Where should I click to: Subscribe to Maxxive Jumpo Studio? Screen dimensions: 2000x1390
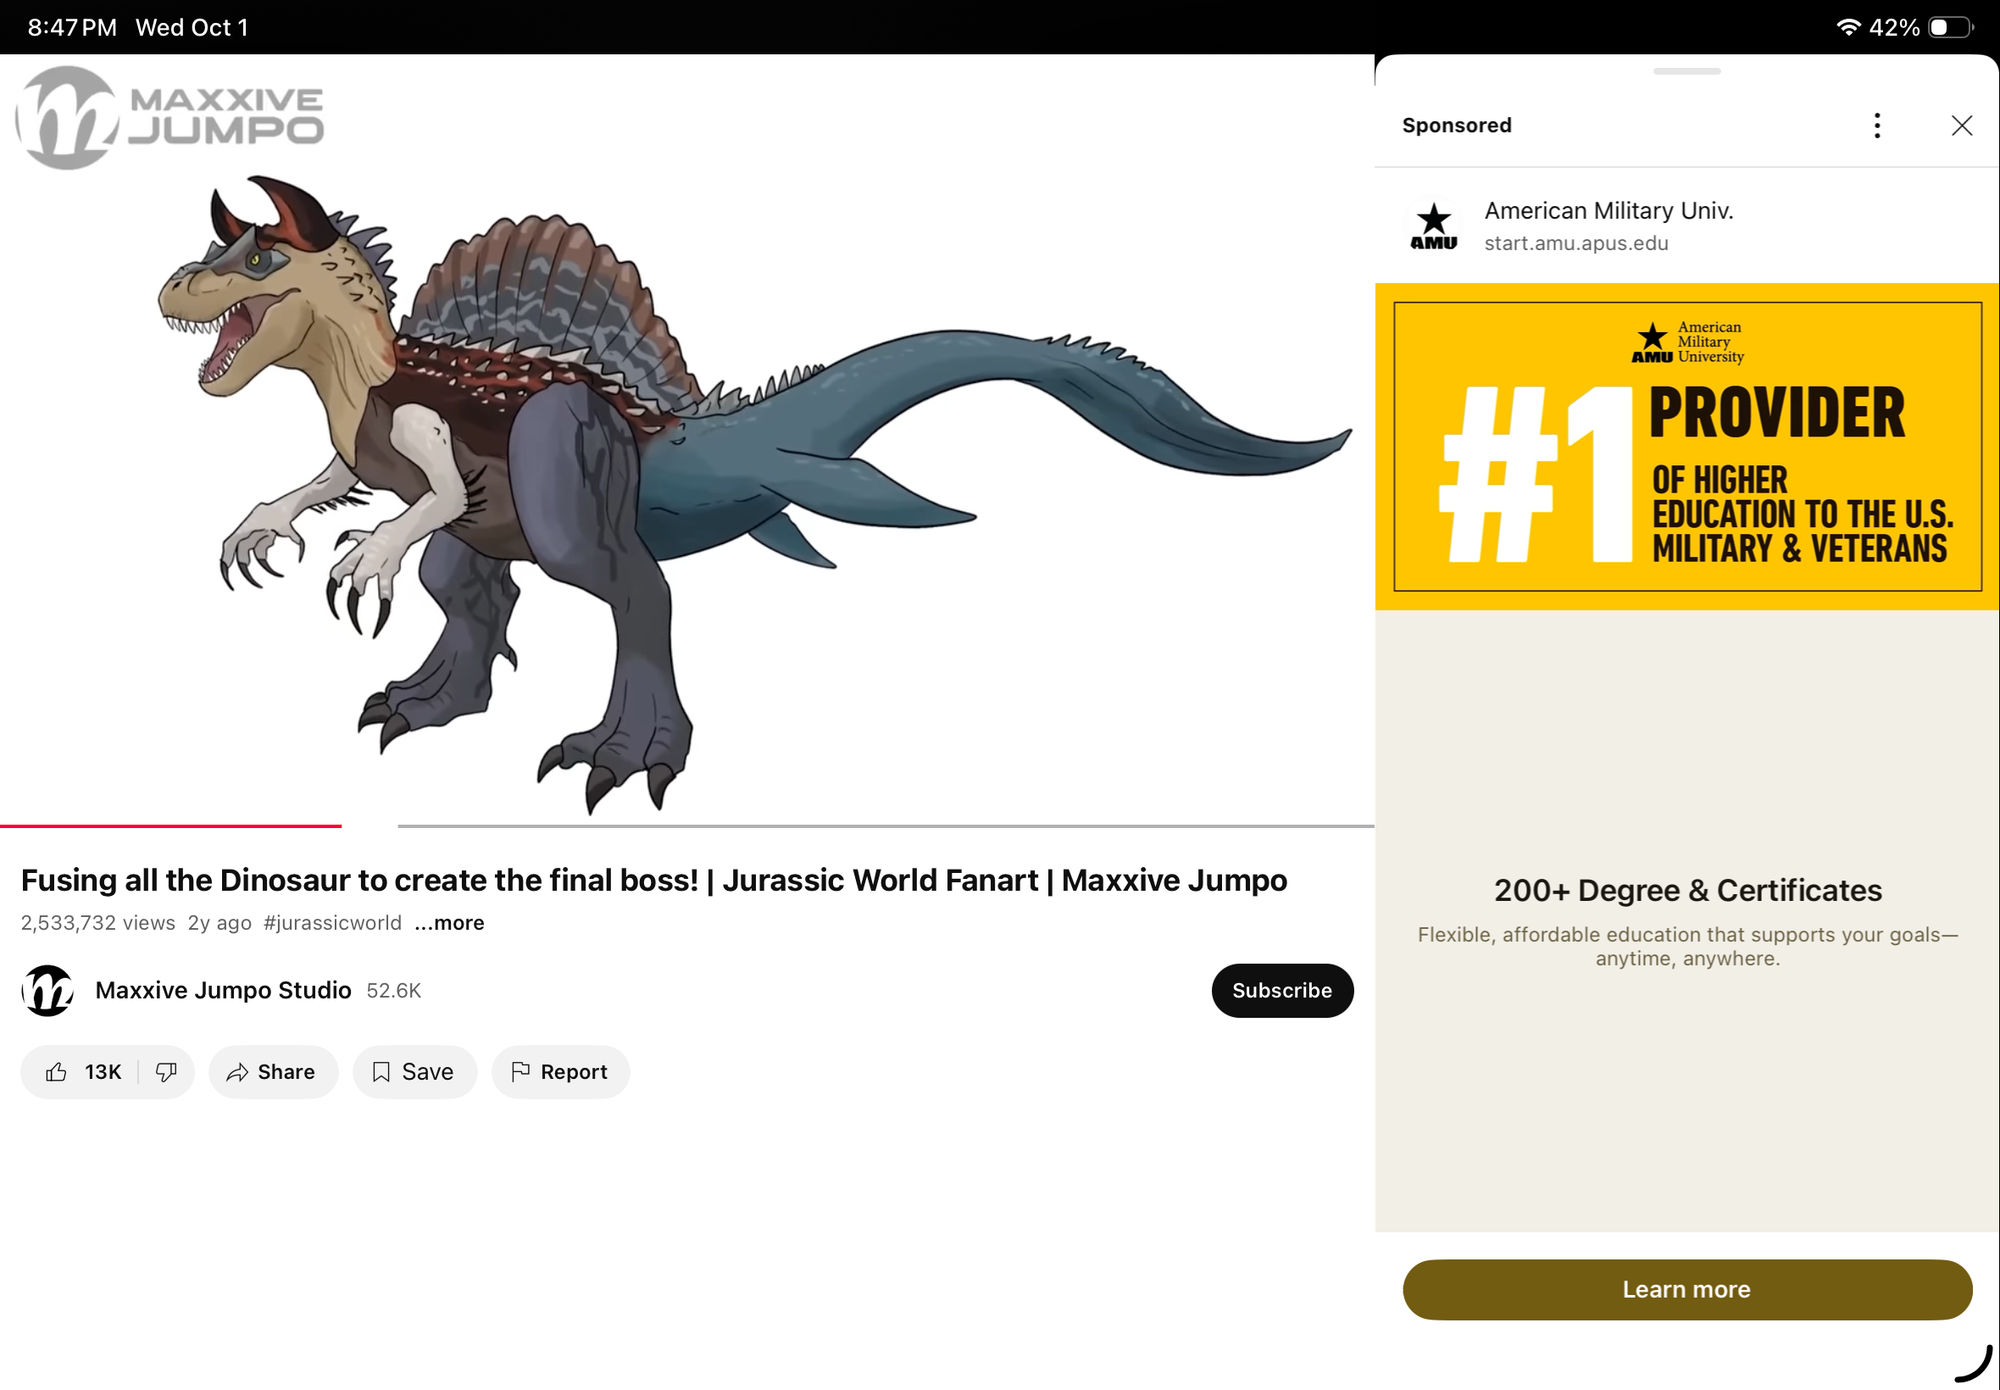pyautogui.click(x=1282, y=990)
